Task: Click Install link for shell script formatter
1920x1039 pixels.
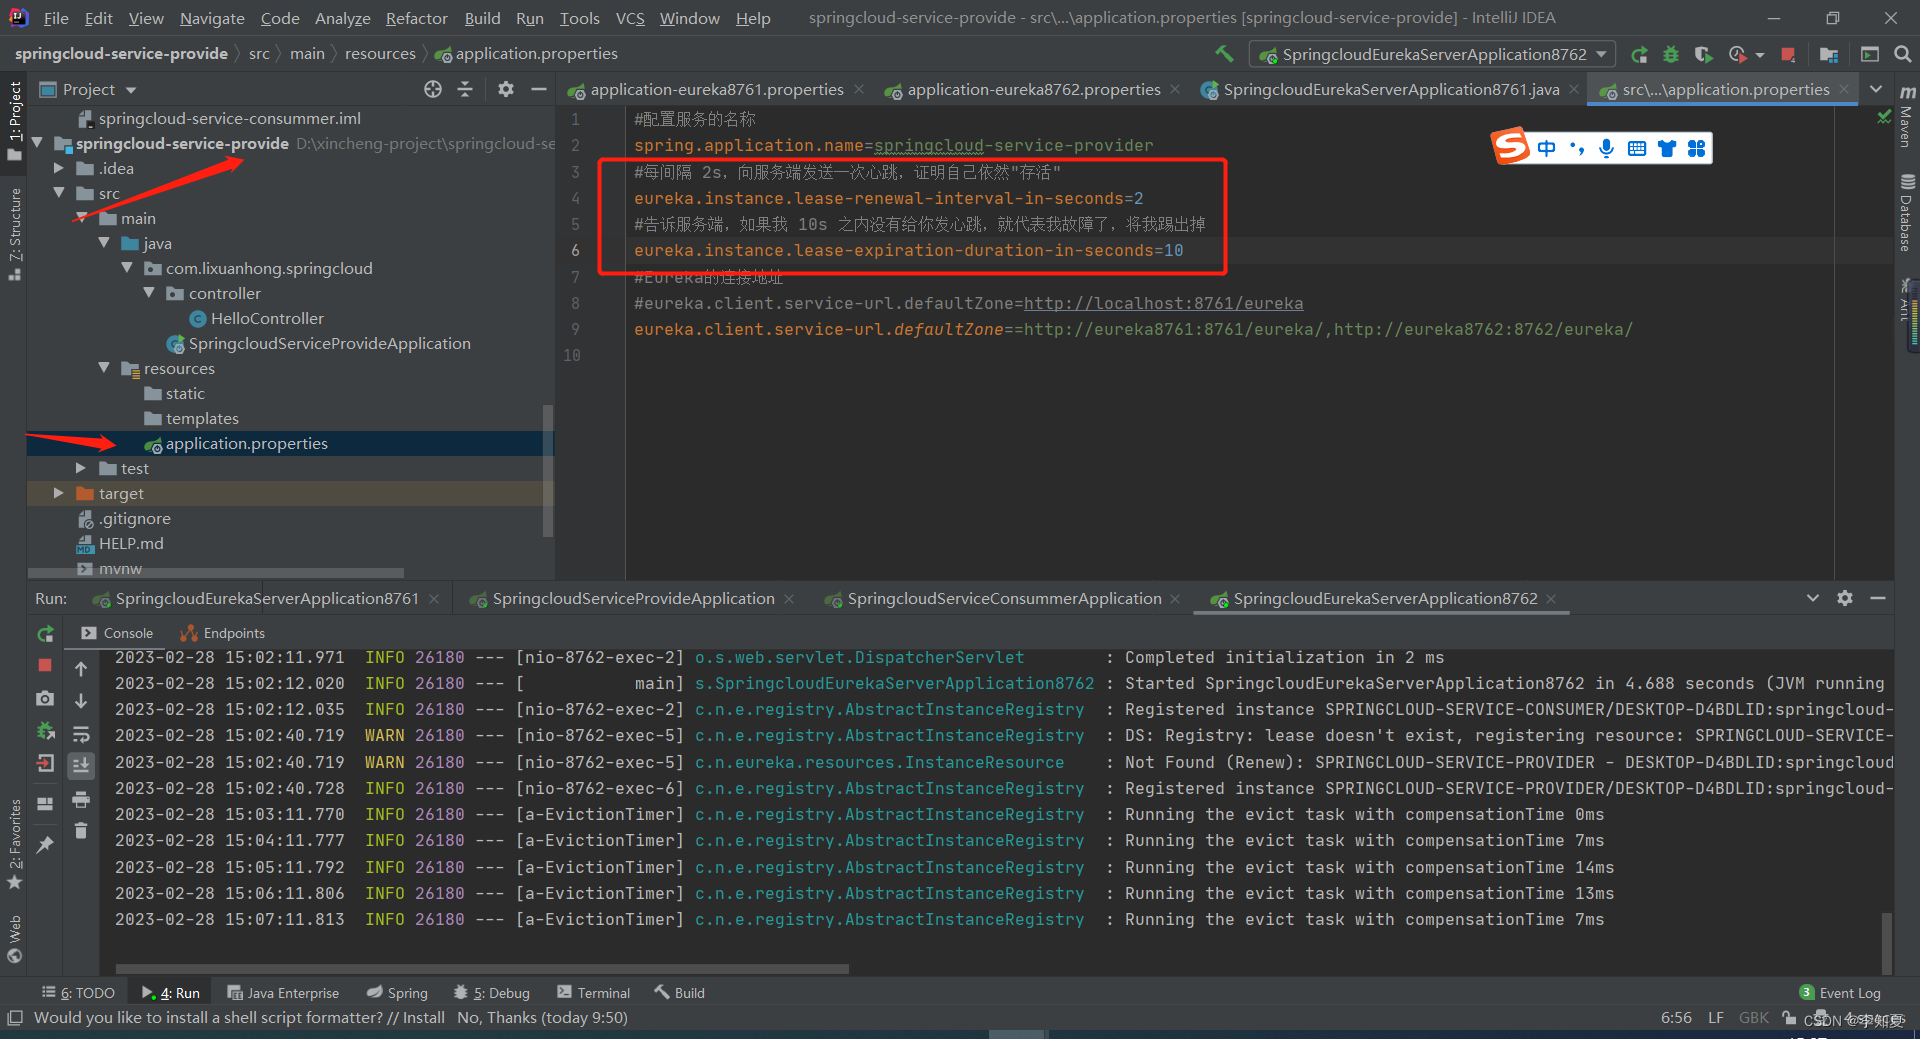Action: tap(424, 1017)
